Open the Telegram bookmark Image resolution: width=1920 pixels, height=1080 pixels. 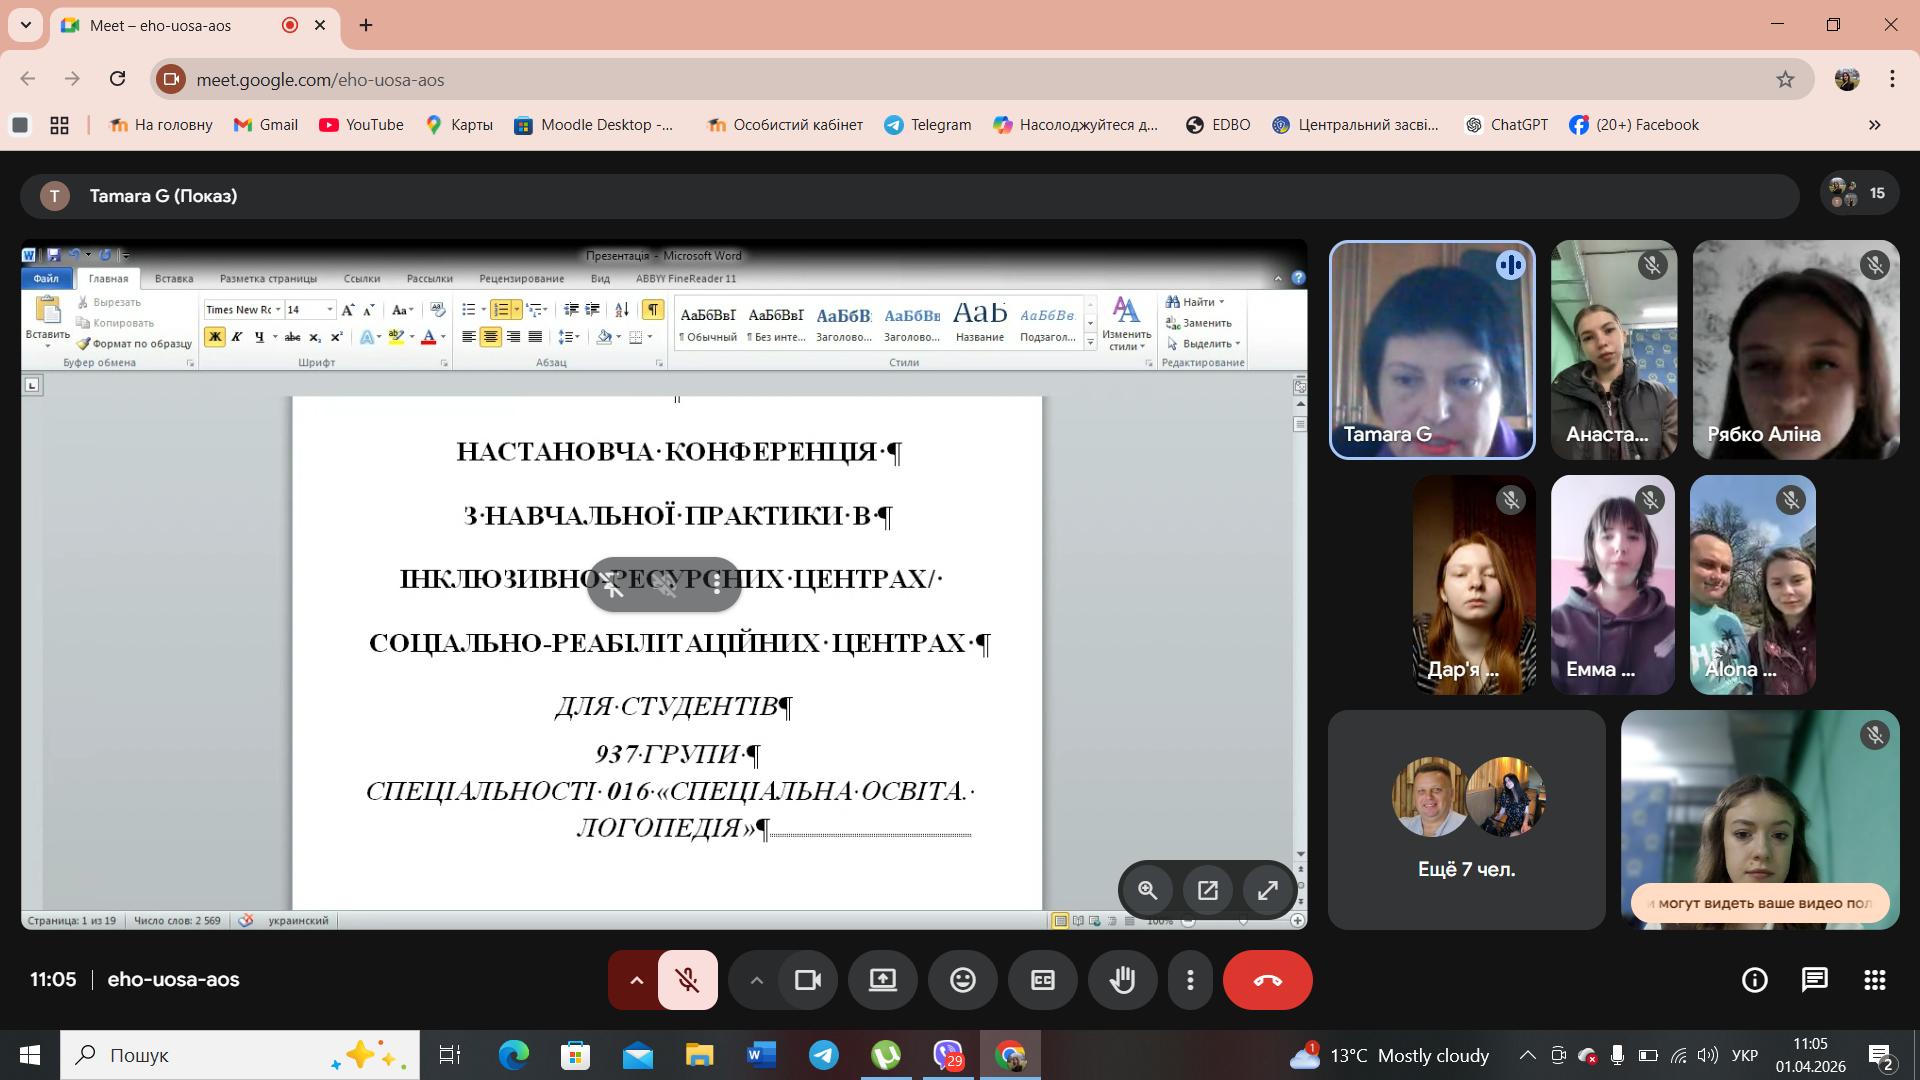pos(927,125)
